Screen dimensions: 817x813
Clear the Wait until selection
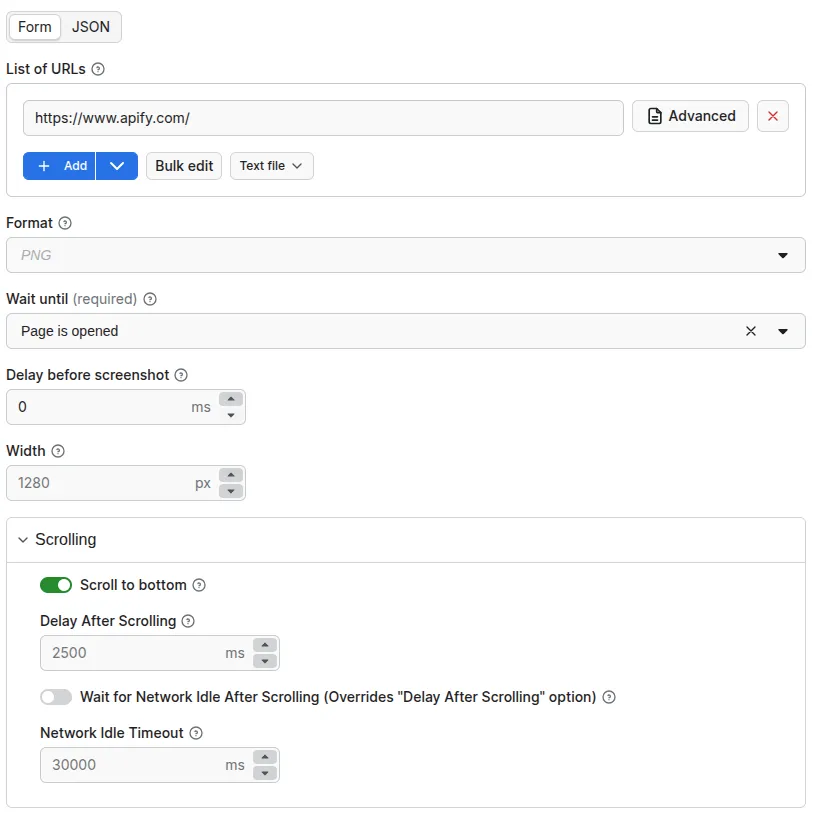tap(751, 331)
